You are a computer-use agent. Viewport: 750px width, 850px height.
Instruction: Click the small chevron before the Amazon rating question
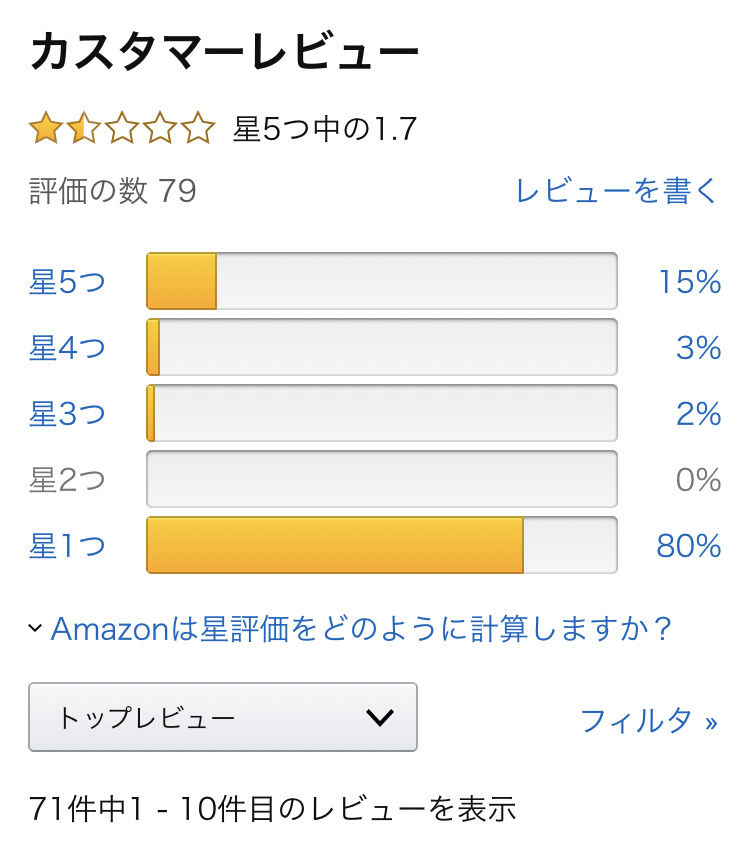[35, 628]
